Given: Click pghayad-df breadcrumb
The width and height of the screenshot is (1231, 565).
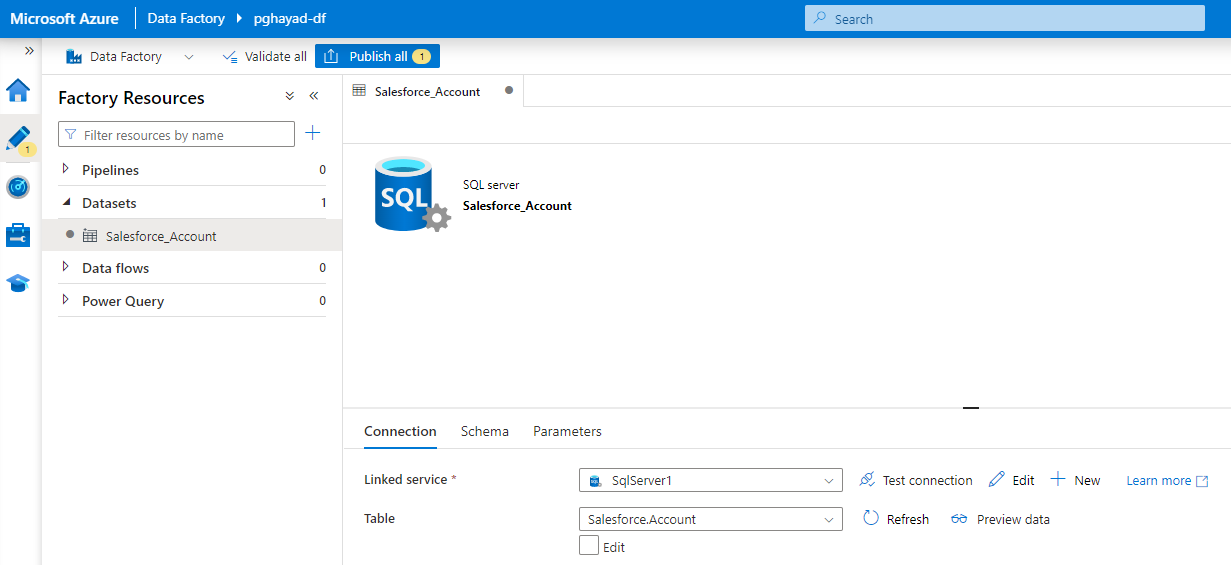Looking at the screenshot, I should tap(290, 19).
